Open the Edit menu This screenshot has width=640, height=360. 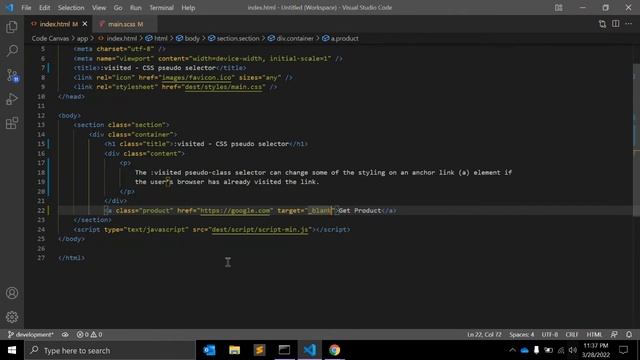pyautogui.click(x=44, y=8)
